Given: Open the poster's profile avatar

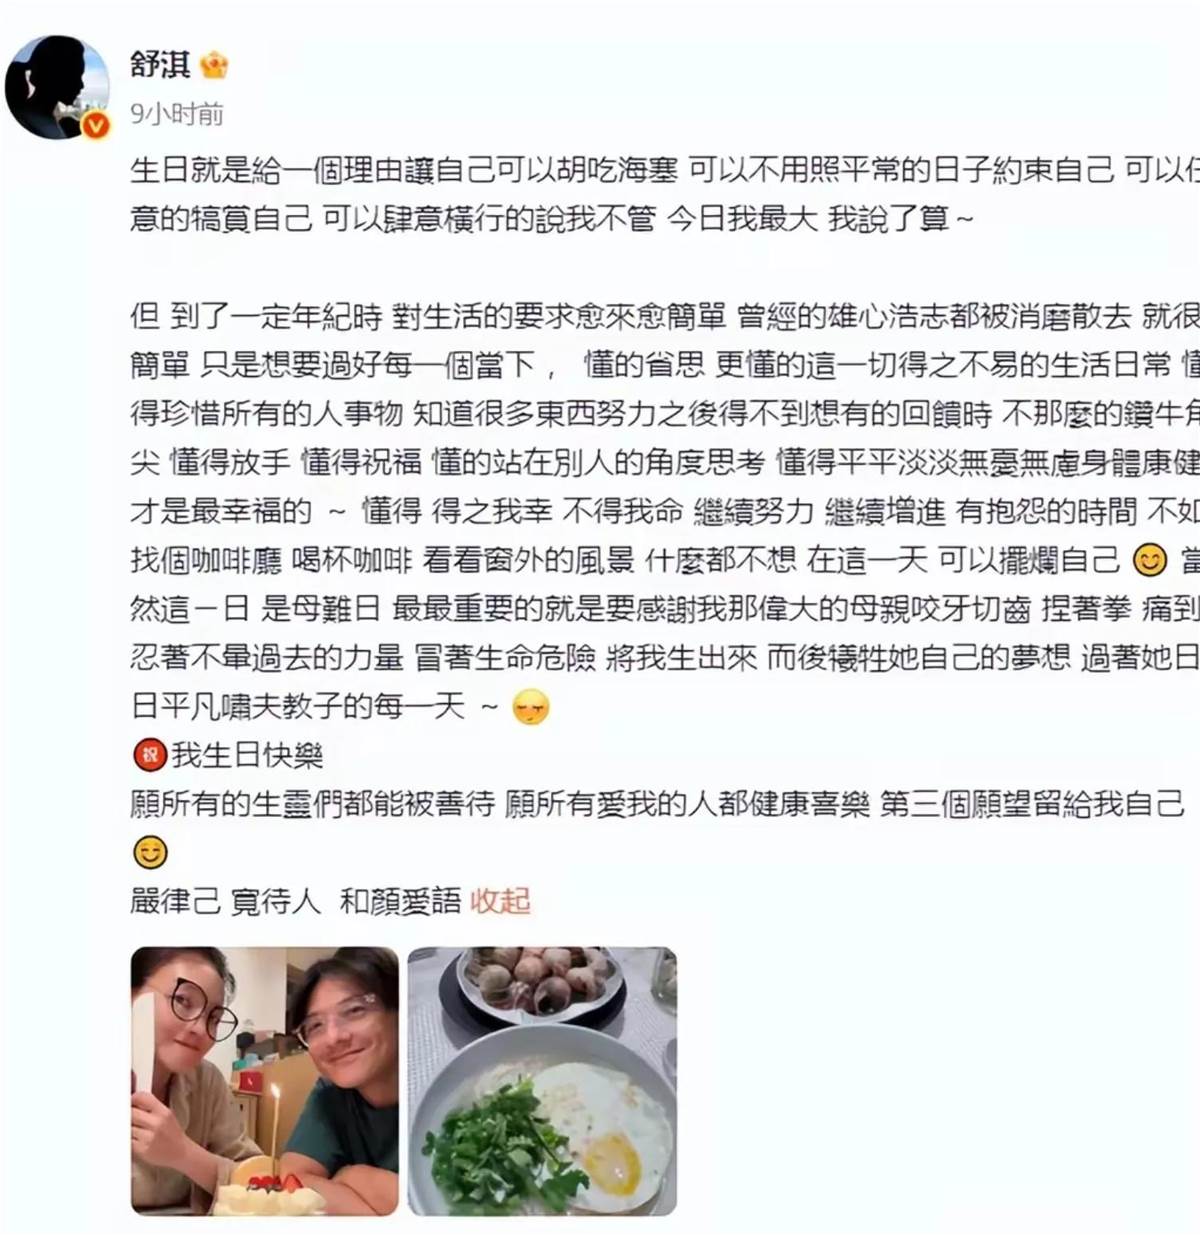Looking at the screenshot, I should click(x=57, y=87).
